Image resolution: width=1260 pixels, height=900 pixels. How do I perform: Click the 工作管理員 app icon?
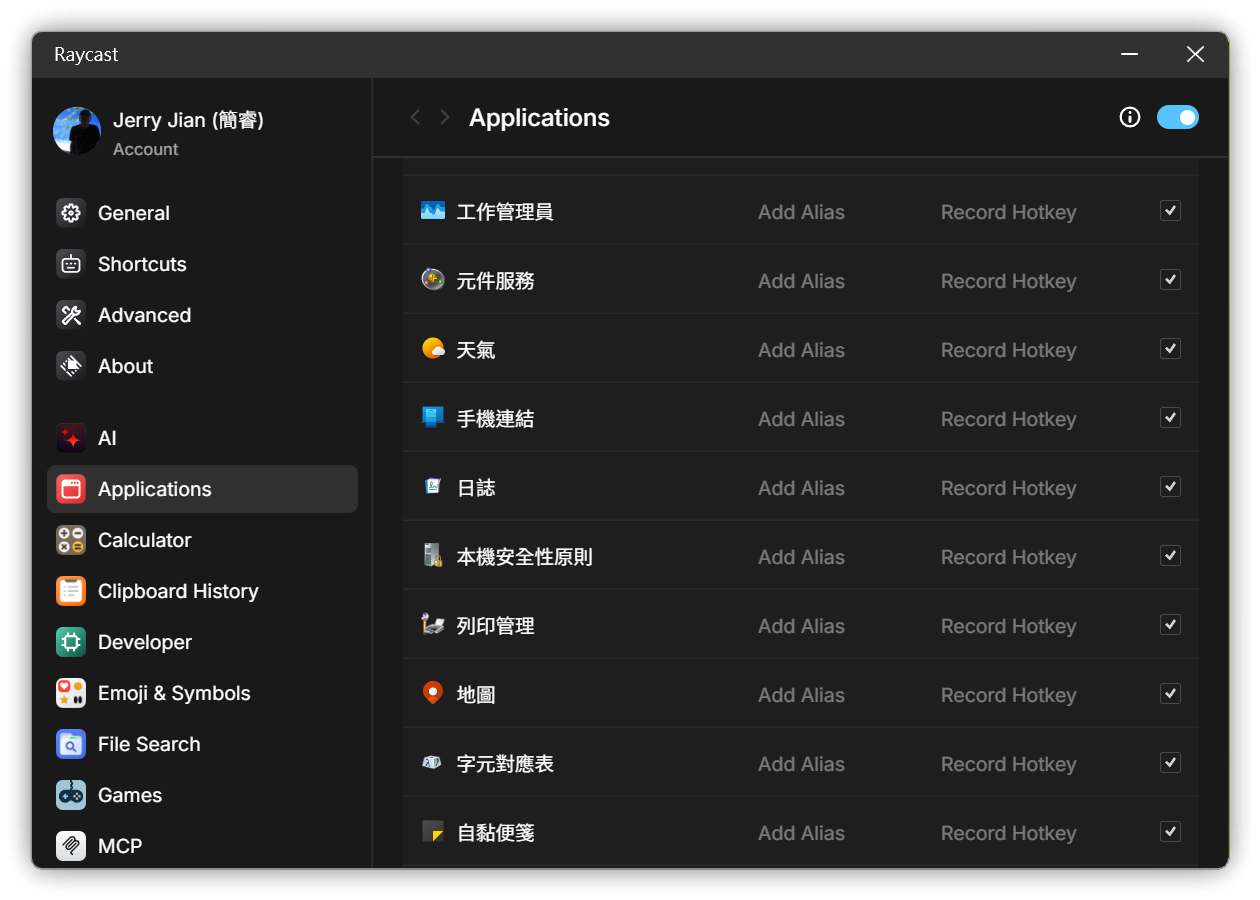433,211
